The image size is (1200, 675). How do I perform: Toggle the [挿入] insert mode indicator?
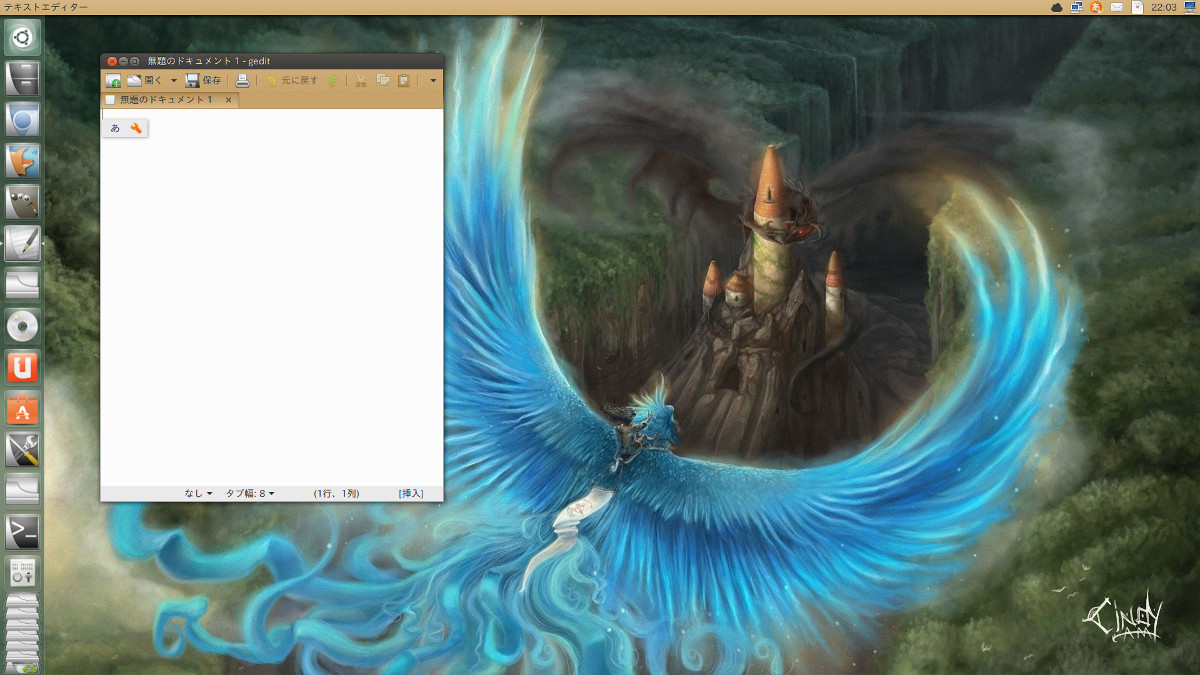tap(411, 493)
